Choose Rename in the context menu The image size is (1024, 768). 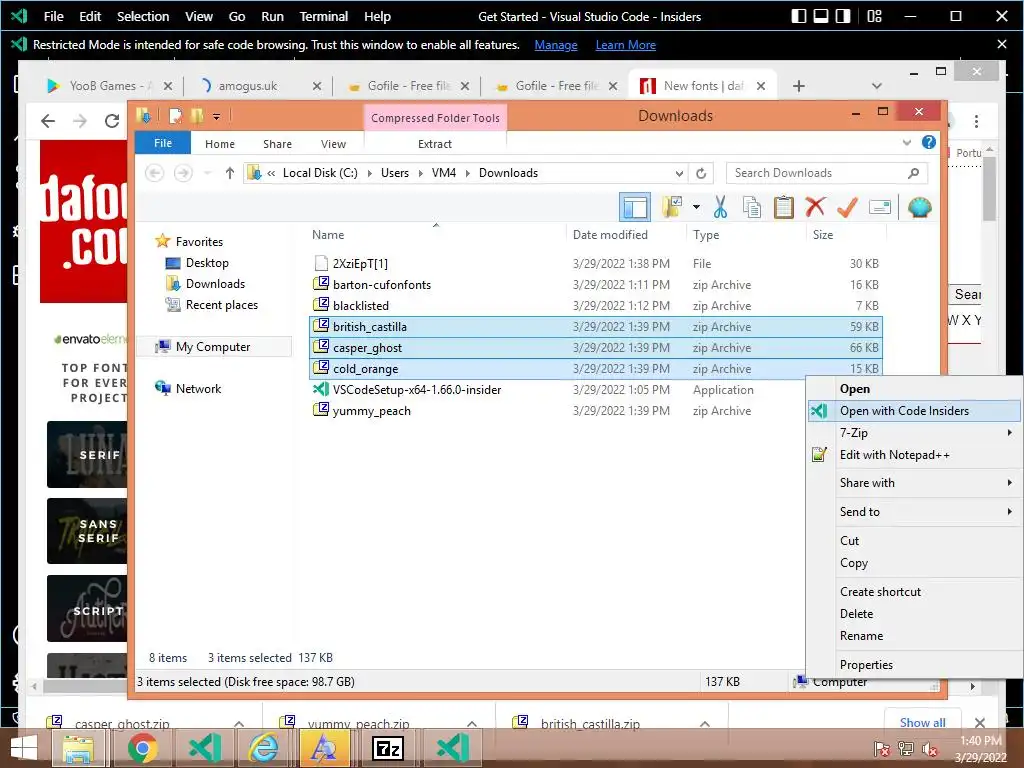[914, 635]
